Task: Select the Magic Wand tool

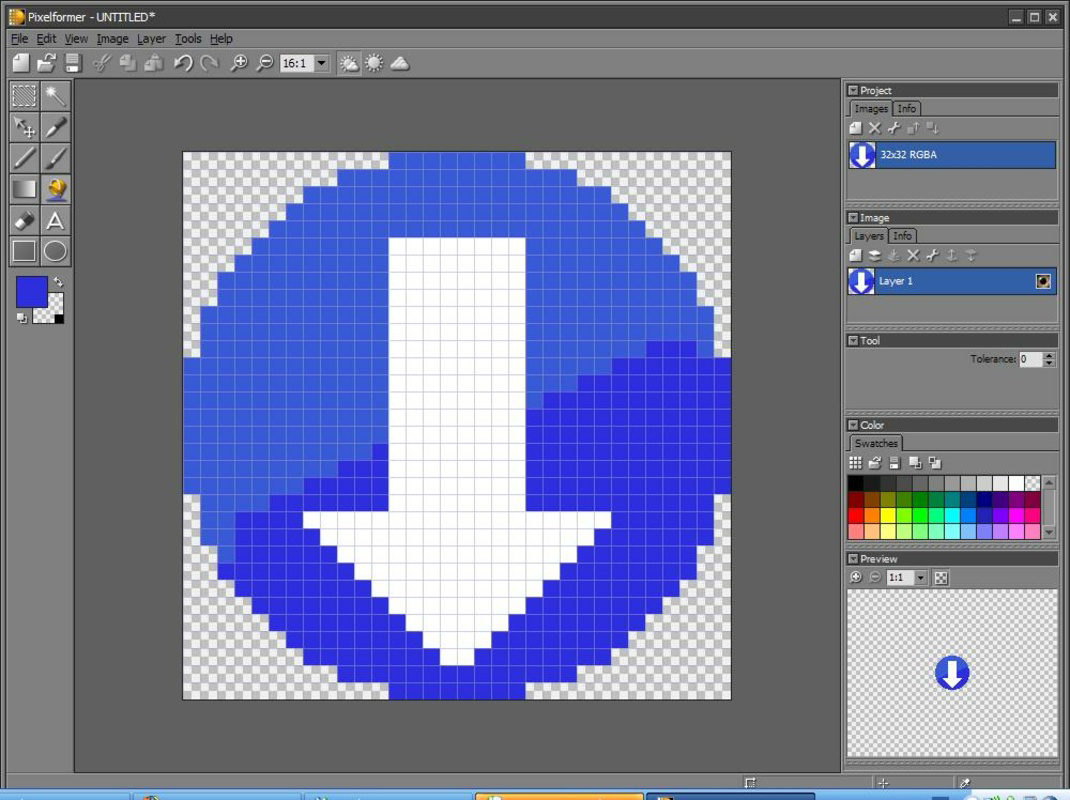Action: [x=55, y=96]
